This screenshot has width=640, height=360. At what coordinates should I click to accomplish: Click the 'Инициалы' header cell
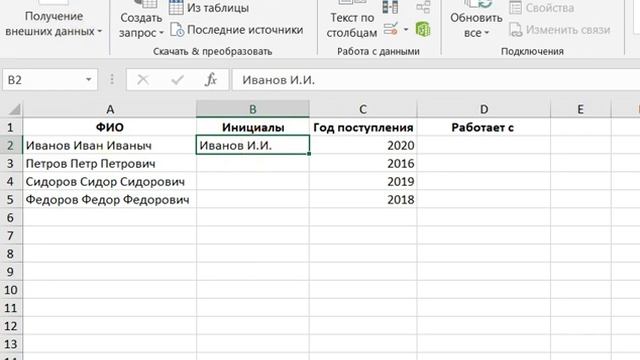(253, 127)
